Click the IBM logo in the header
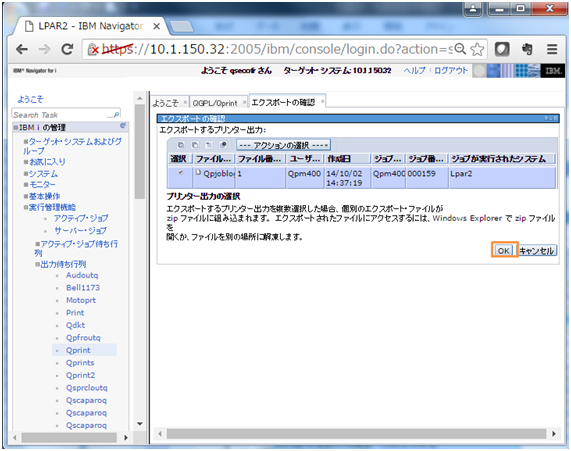The height and width of the screenshot is (451, 571). point(553,71)
